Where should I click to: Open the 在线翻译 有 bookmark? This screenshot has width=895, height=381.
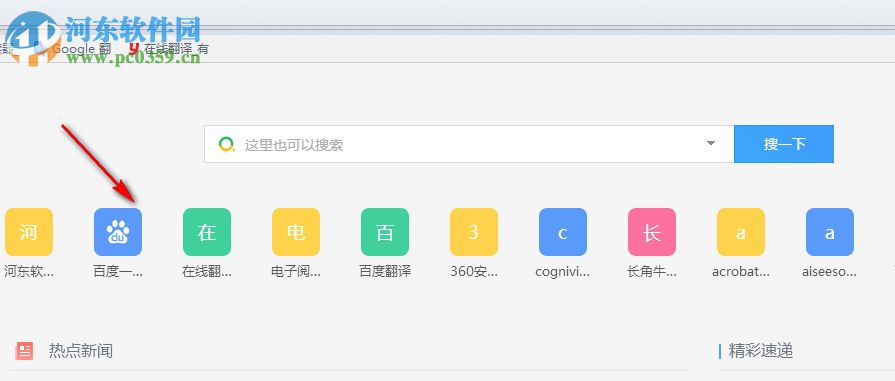tap(170, 49)
